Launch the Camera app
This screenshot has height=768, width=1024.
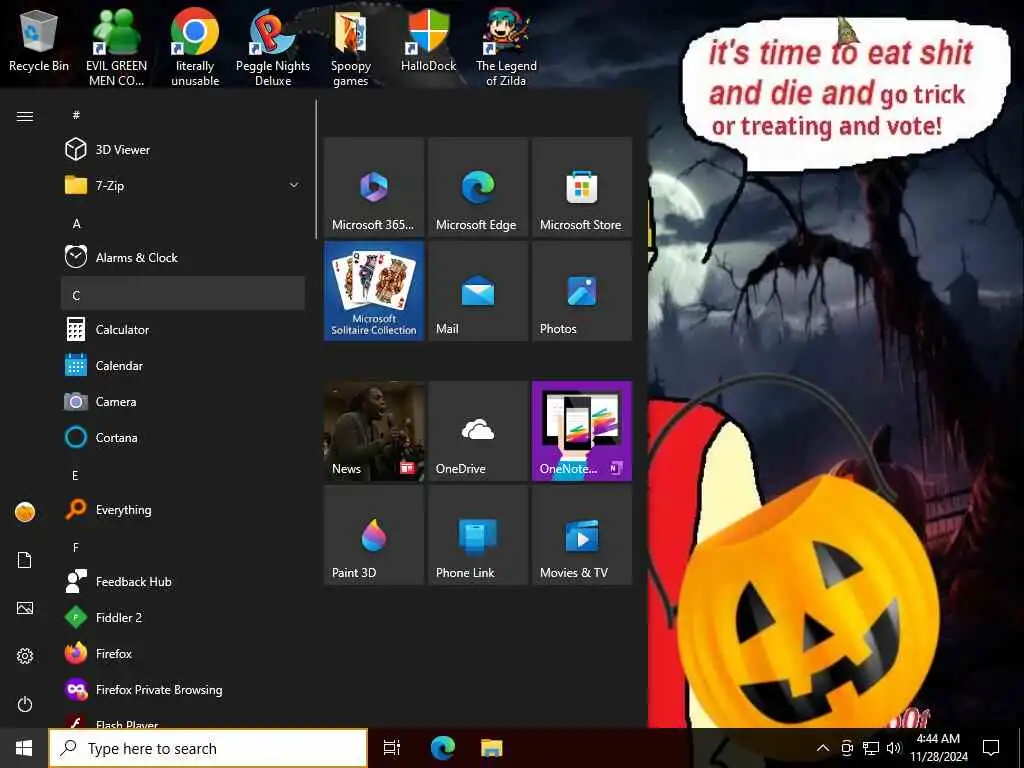pos(183,402)
